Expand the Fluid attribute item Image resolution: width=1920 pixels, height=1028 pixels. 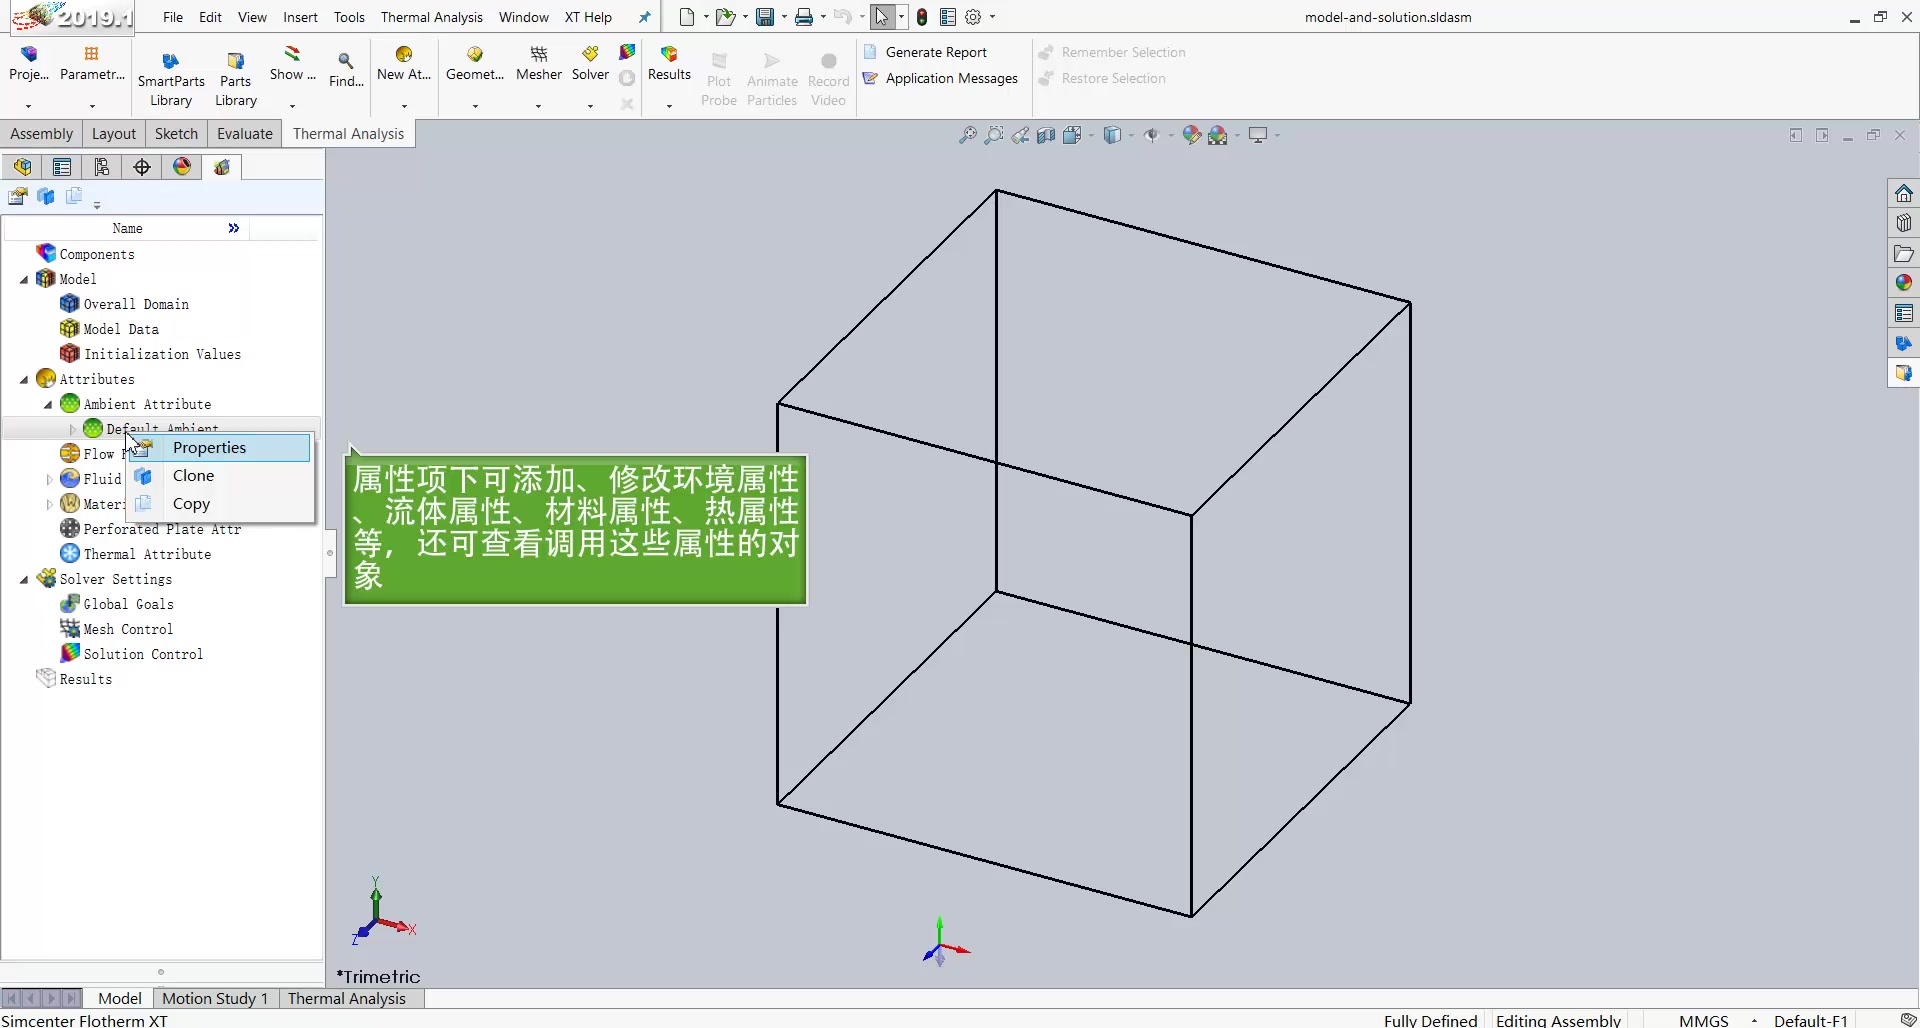49,478
